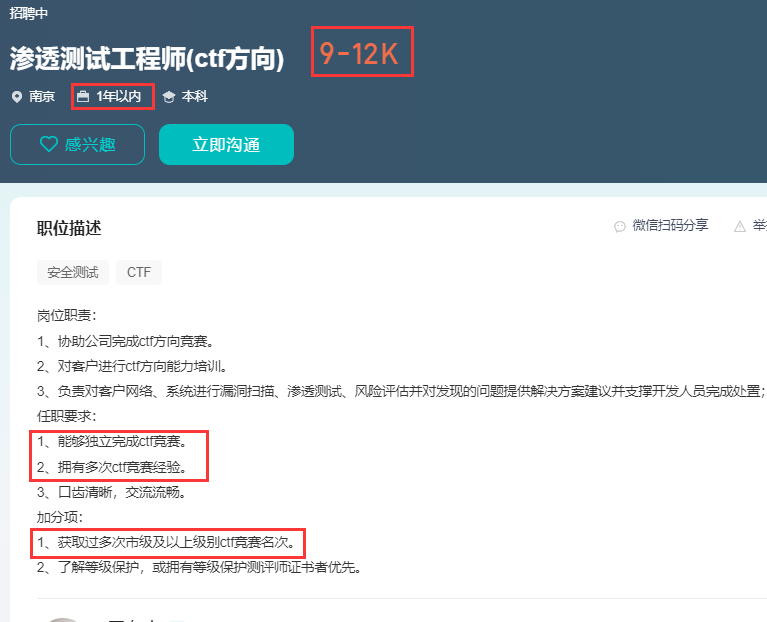Click the line 口齿清晰，交流流畅
Viewport: 767px width, 622px height.
click(112, 492)
